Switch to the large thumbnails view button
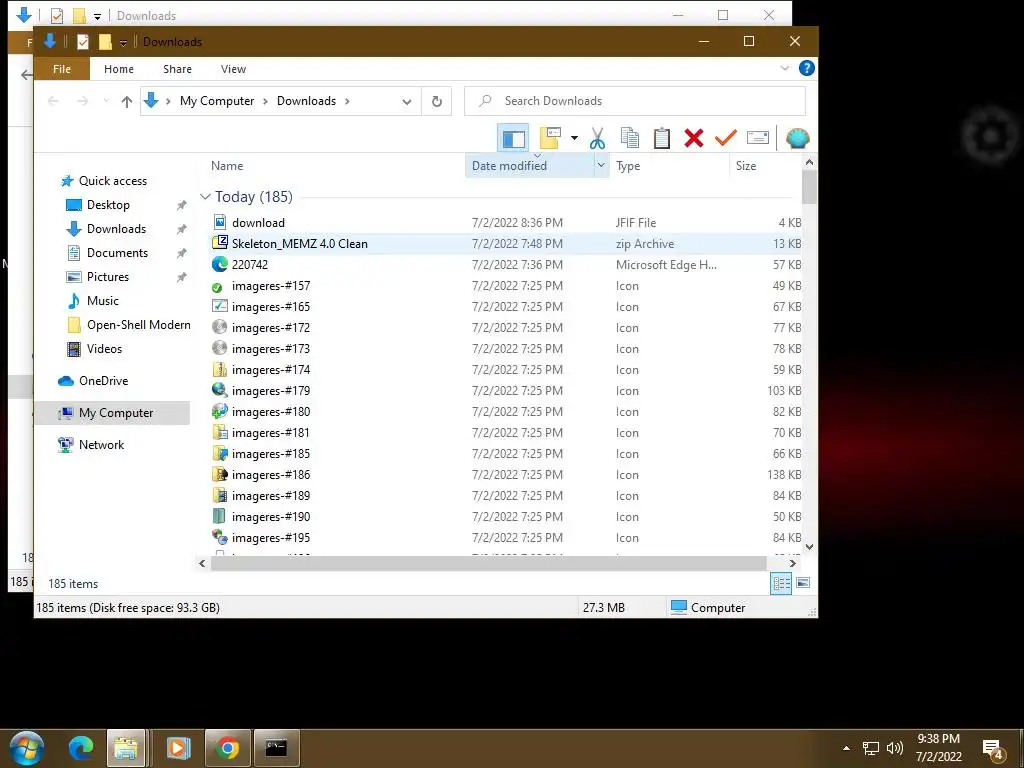This screenshot has width=1024, height=768. click(x=803, y=583)
